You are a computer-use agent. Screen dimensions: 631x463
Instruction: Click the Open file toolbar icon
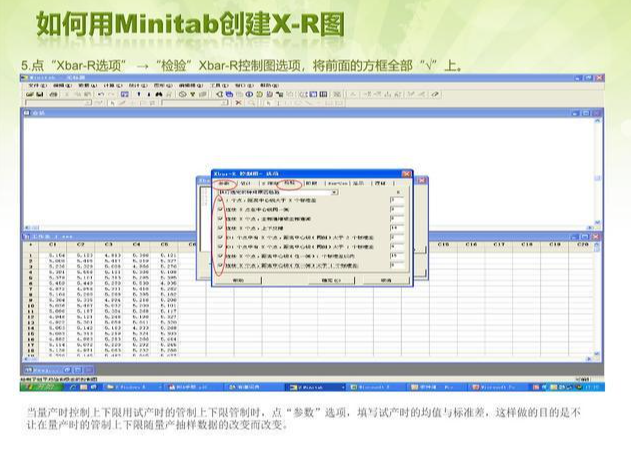30,94
